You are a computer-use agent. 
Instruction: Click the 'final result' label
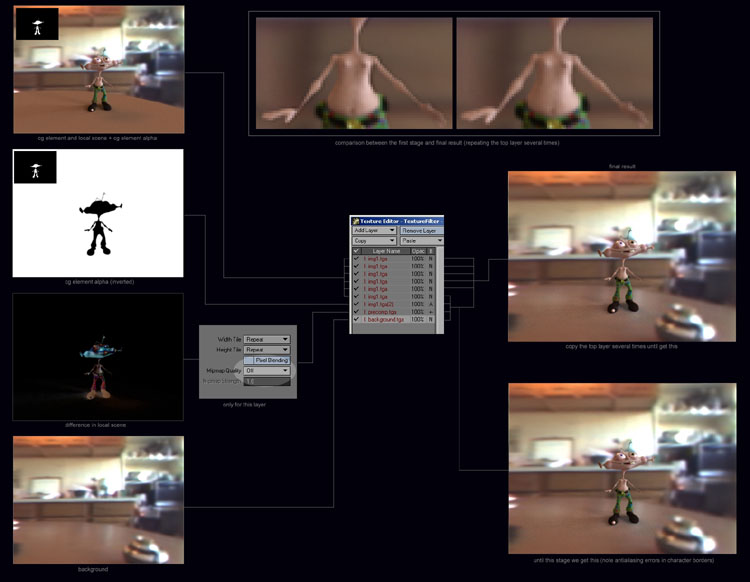point(622,166)
